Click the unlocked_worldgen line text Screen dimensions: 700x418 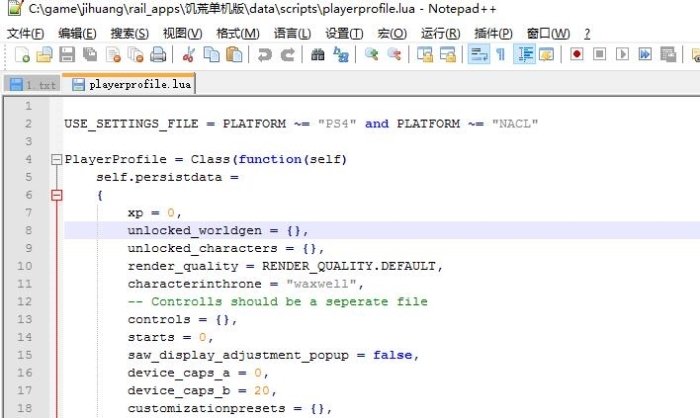[218, 230]
